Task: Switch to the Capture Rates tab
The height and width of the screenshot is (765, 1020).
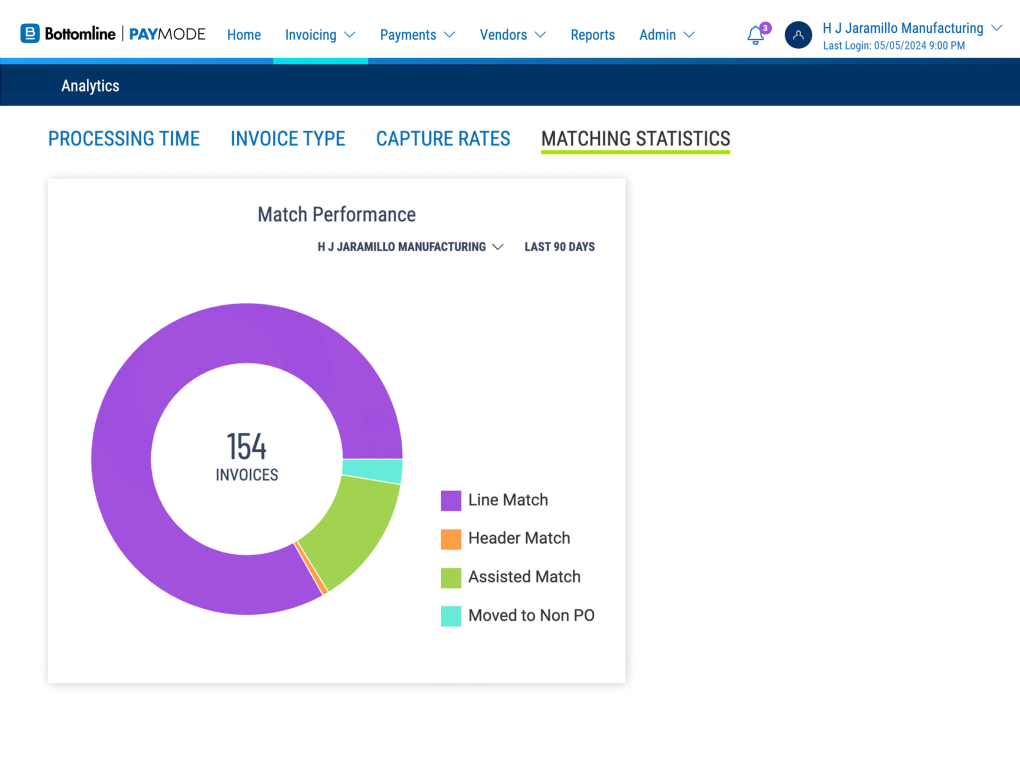Action: 443,139
